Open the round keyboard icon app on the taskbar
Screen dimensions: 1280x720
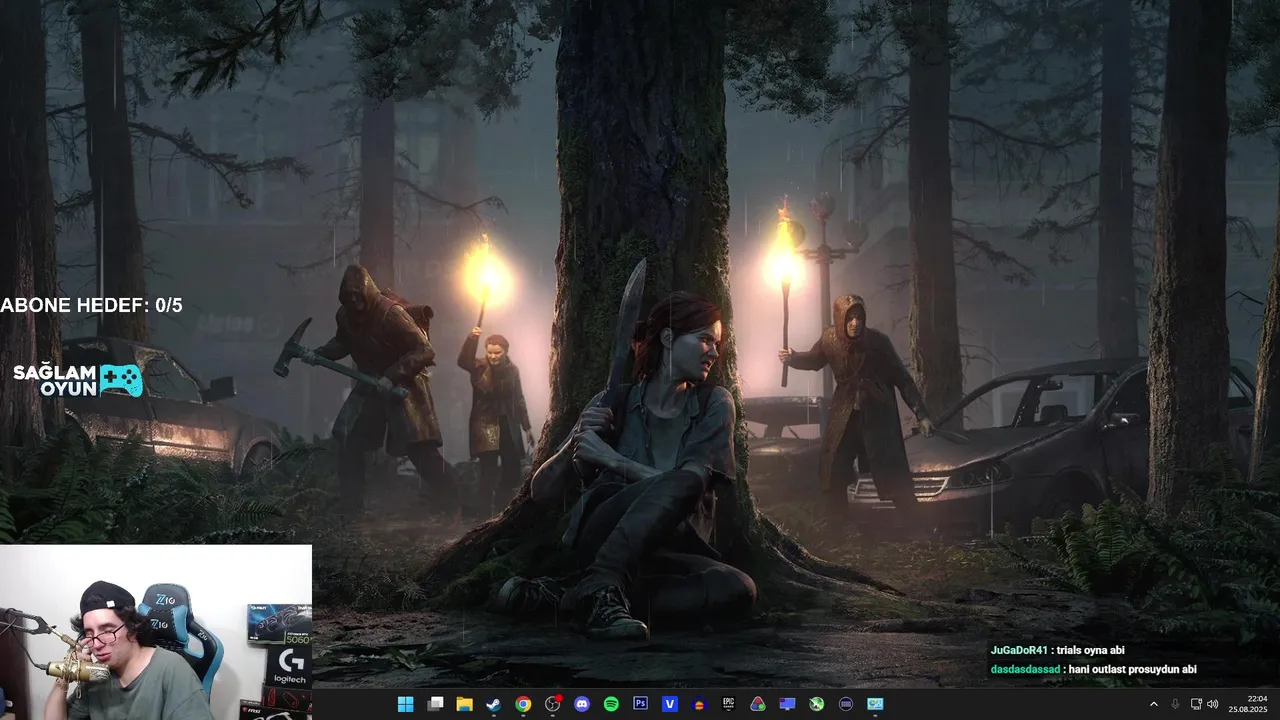(846, 704)
